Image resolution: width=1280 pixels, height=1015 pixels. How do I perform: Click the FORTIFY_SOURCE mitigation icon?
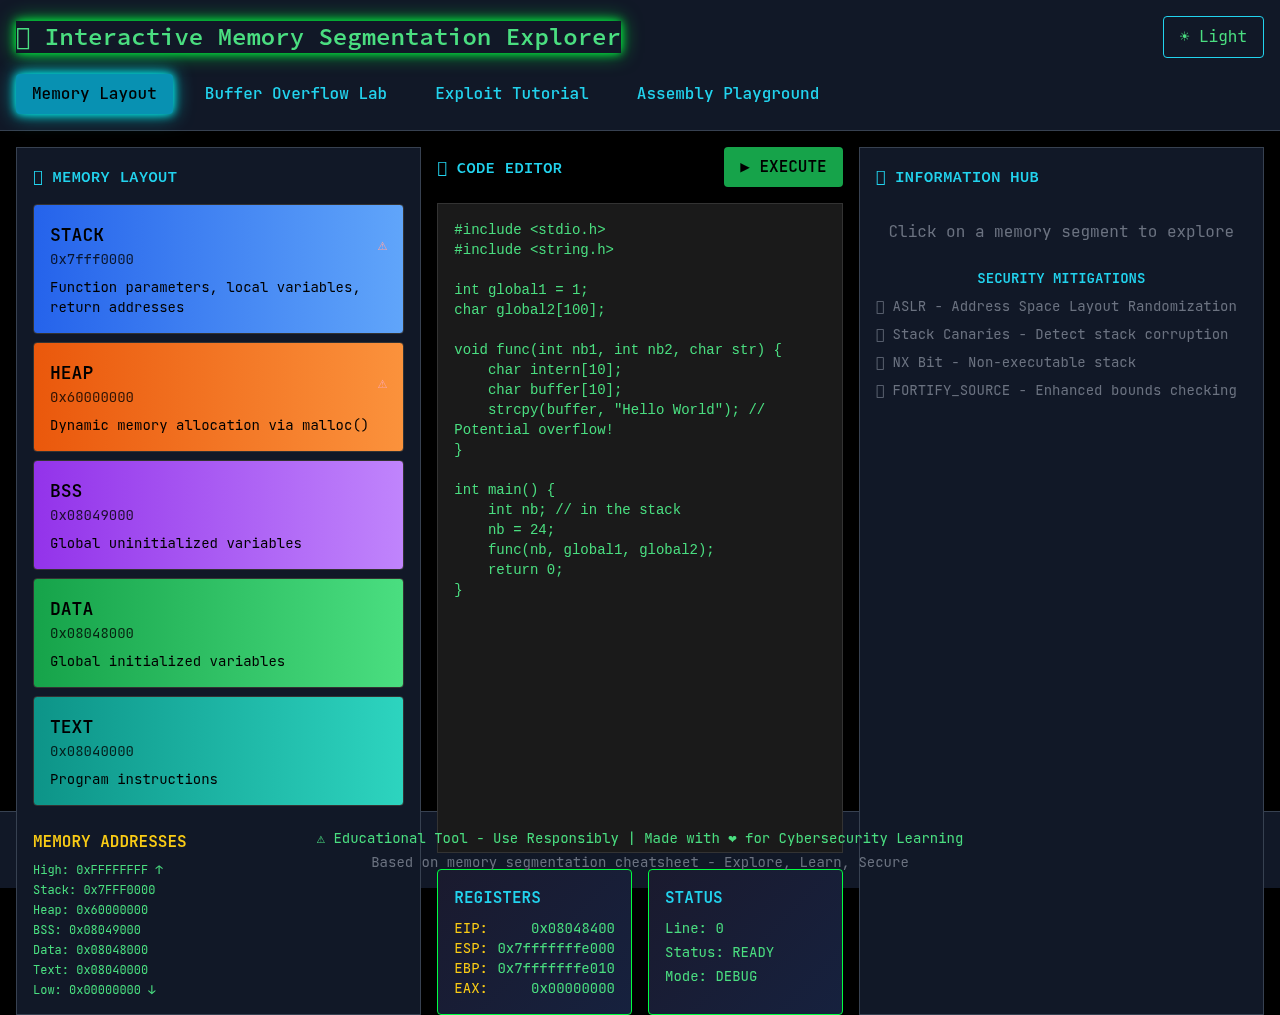point(879,390)
